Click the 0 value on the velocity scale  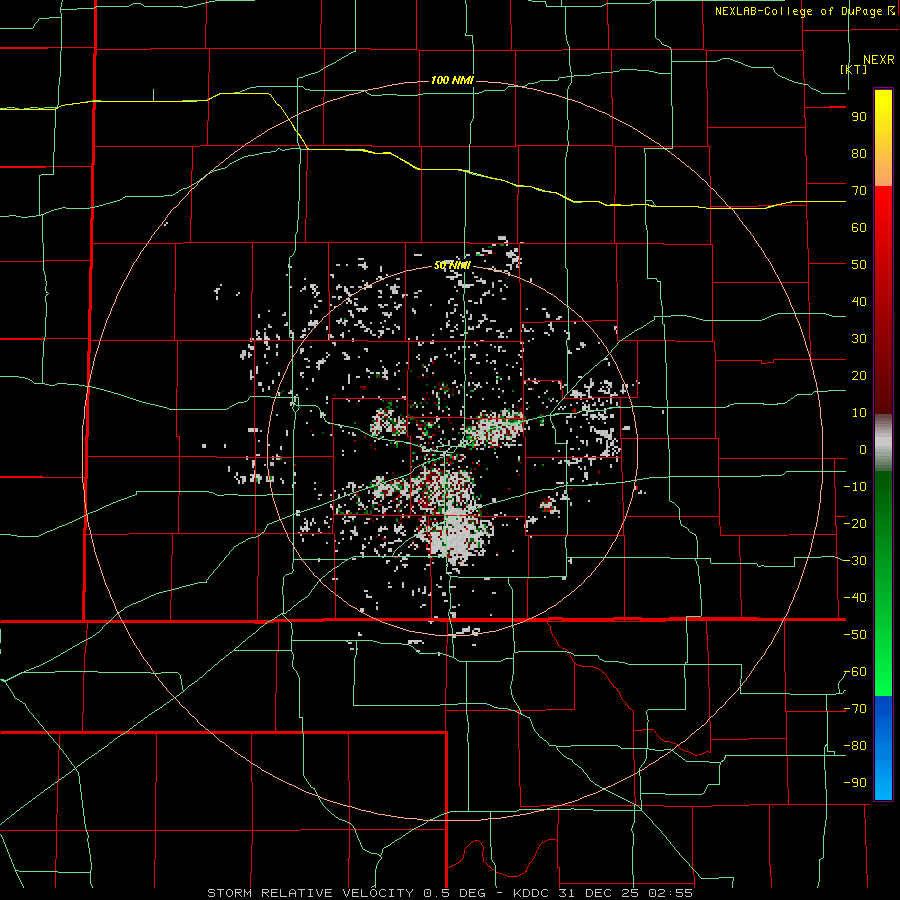(863, 449)
